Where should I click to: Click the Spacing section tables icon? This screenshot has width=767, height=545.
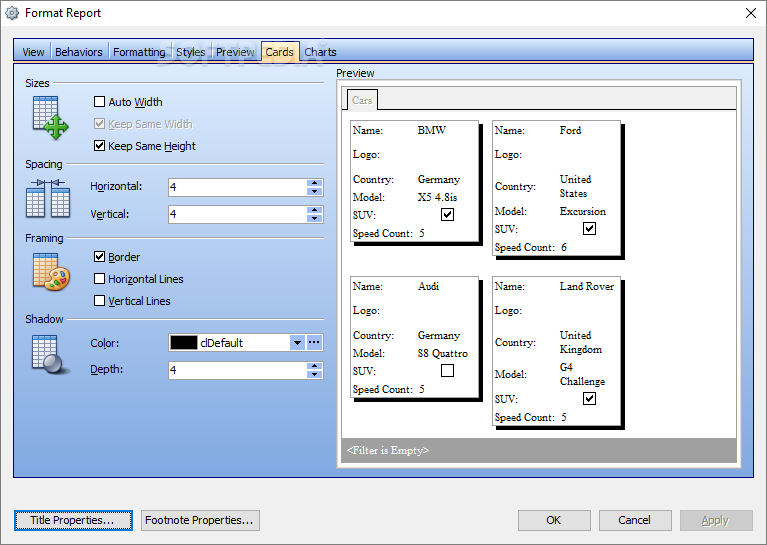[48, 198]
